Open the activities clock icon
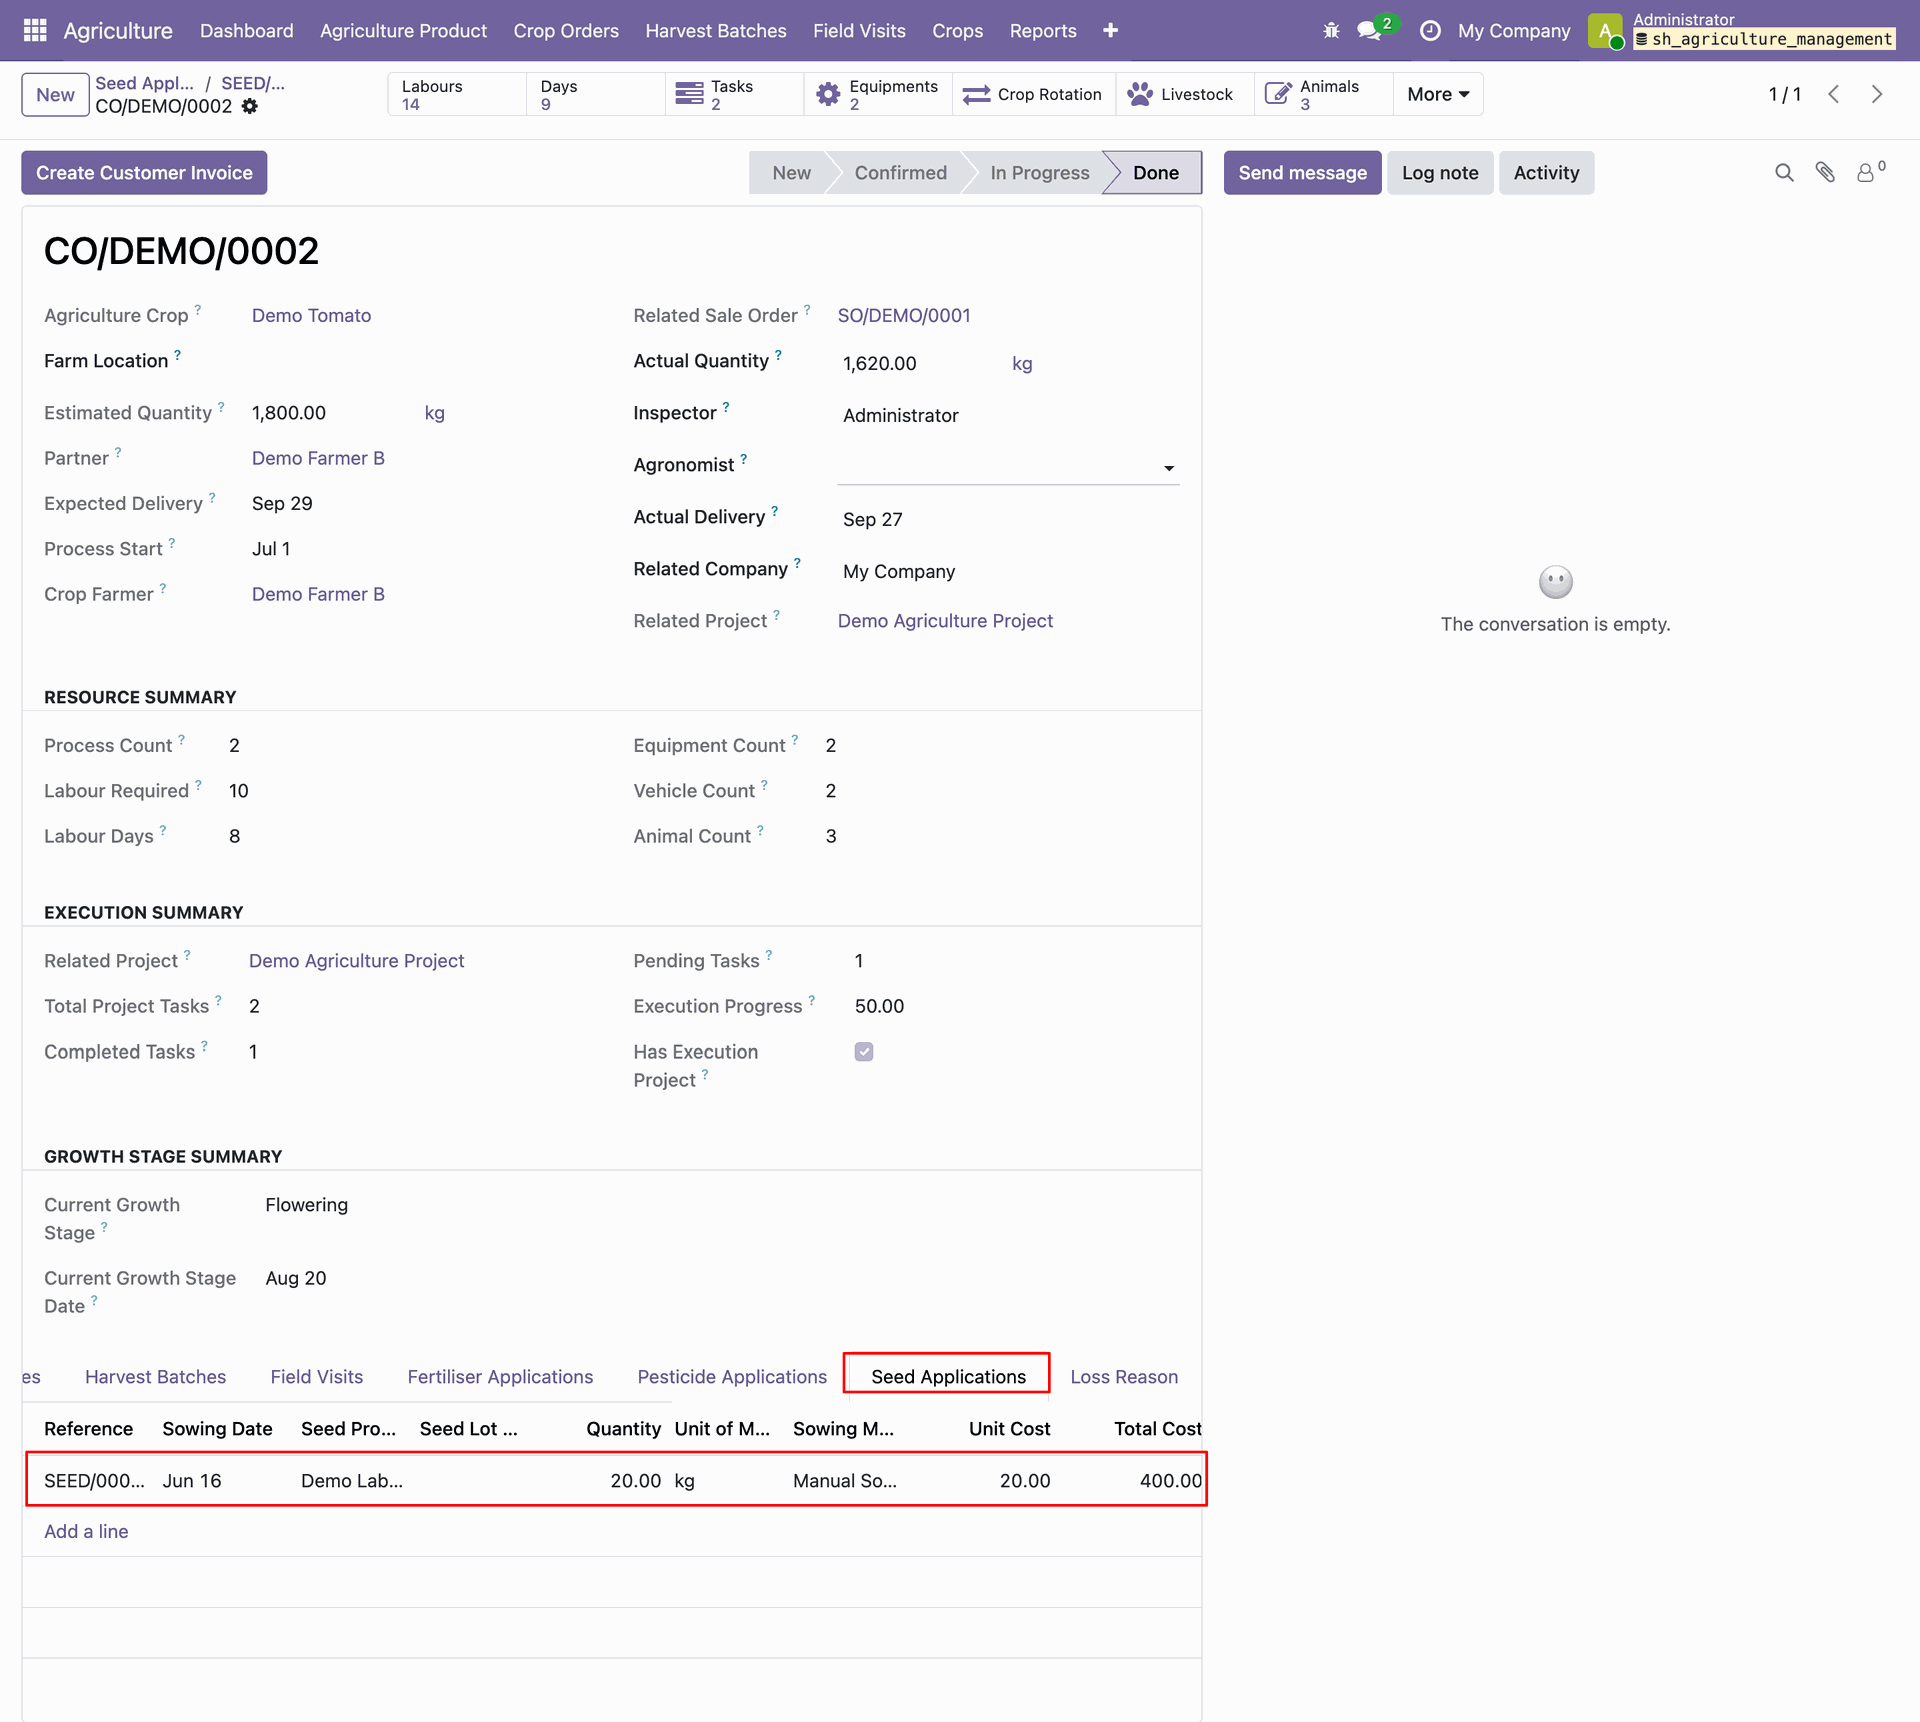Screen dimensions: 1920x1722 1430,30
